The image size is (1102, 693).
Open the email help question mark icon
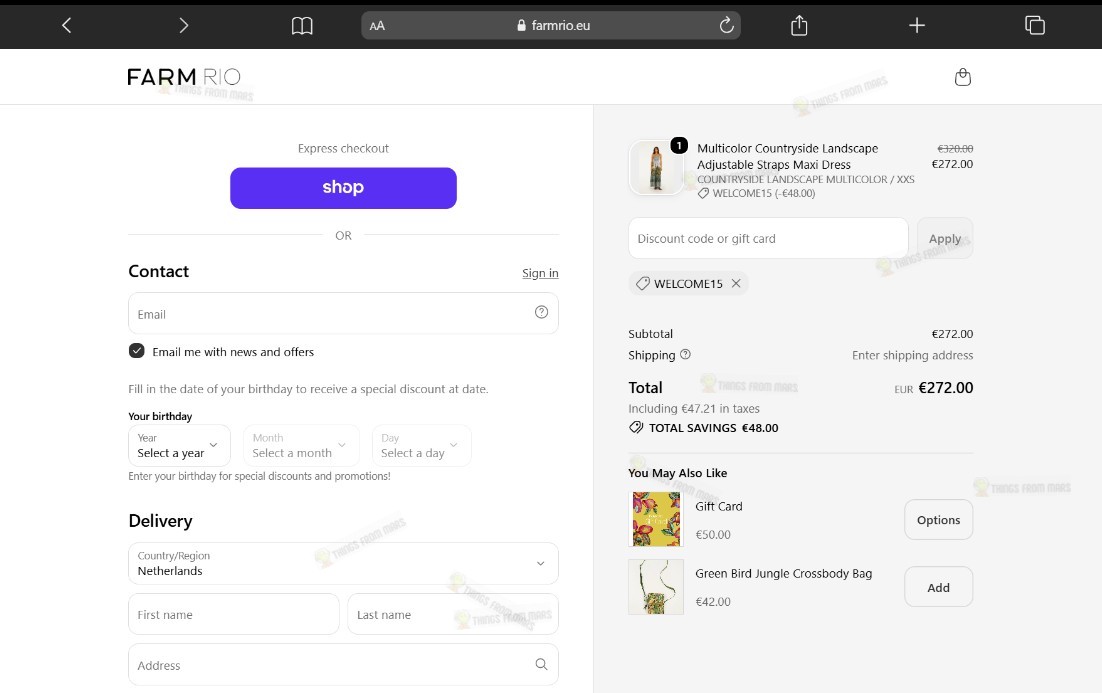541,312
